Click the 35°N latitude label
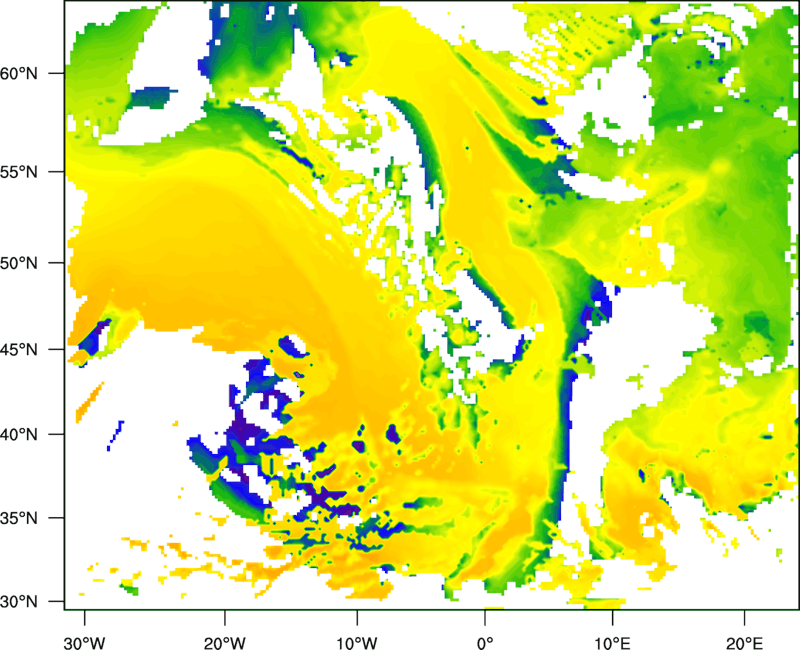 pyautogui.click(x=19, y=518)
